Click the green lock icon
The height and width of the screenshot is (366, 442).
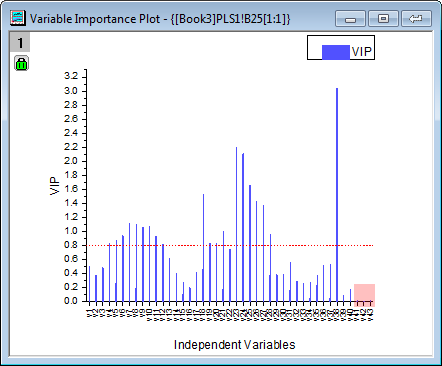(x=22, y=63)
